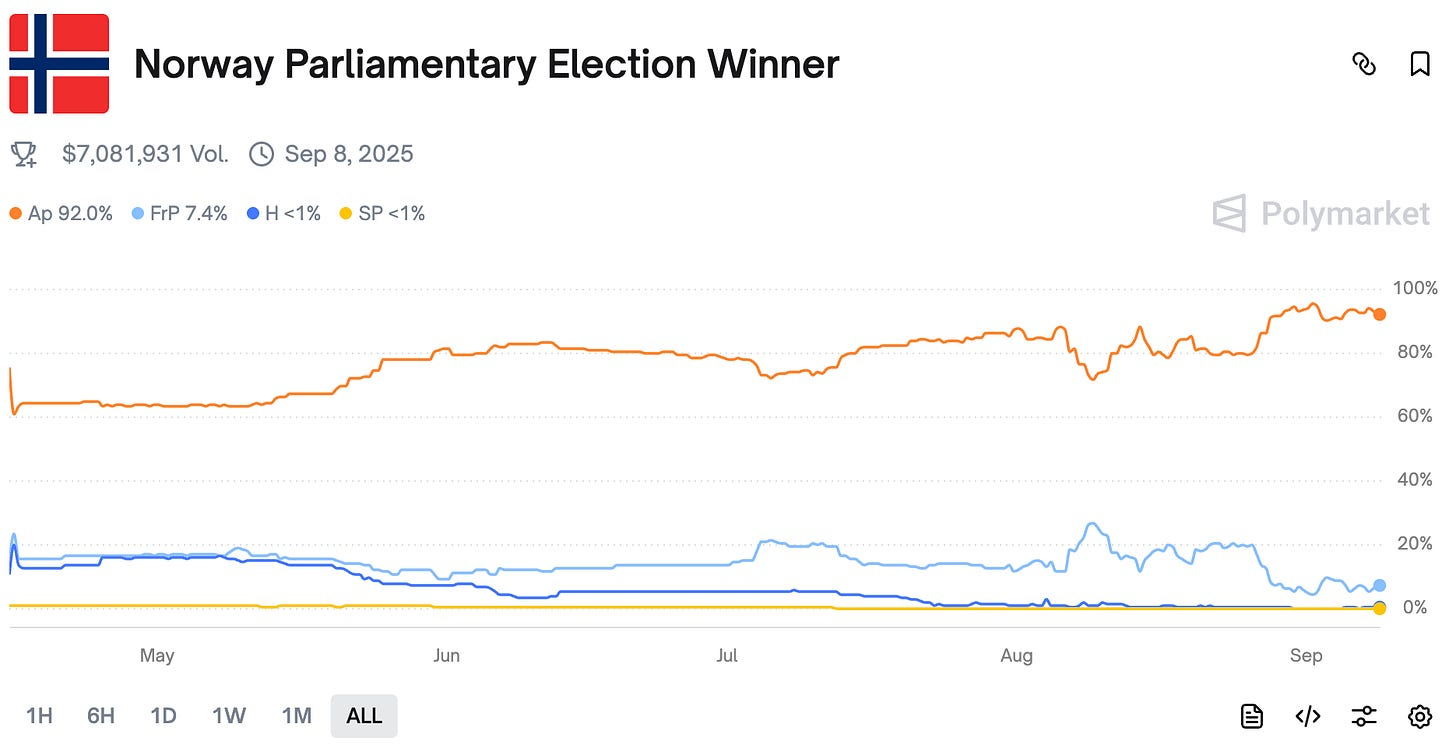Click the yellow SP legend color dot
1456x755 pixels.
346,213
